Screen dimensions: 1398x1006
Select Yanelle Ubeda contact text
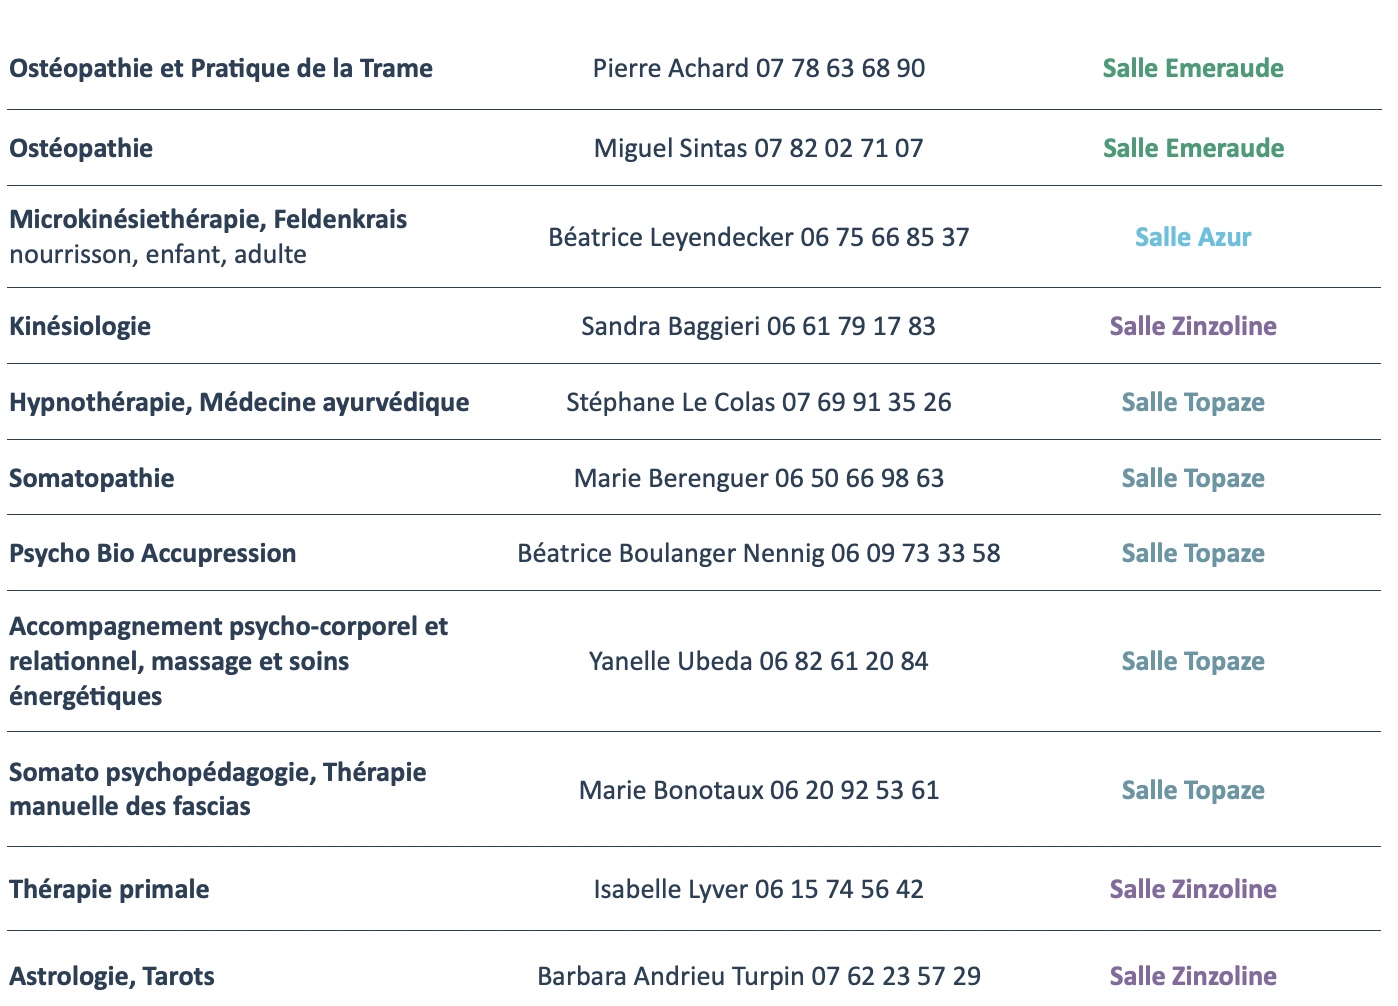(x=759, y=662)
